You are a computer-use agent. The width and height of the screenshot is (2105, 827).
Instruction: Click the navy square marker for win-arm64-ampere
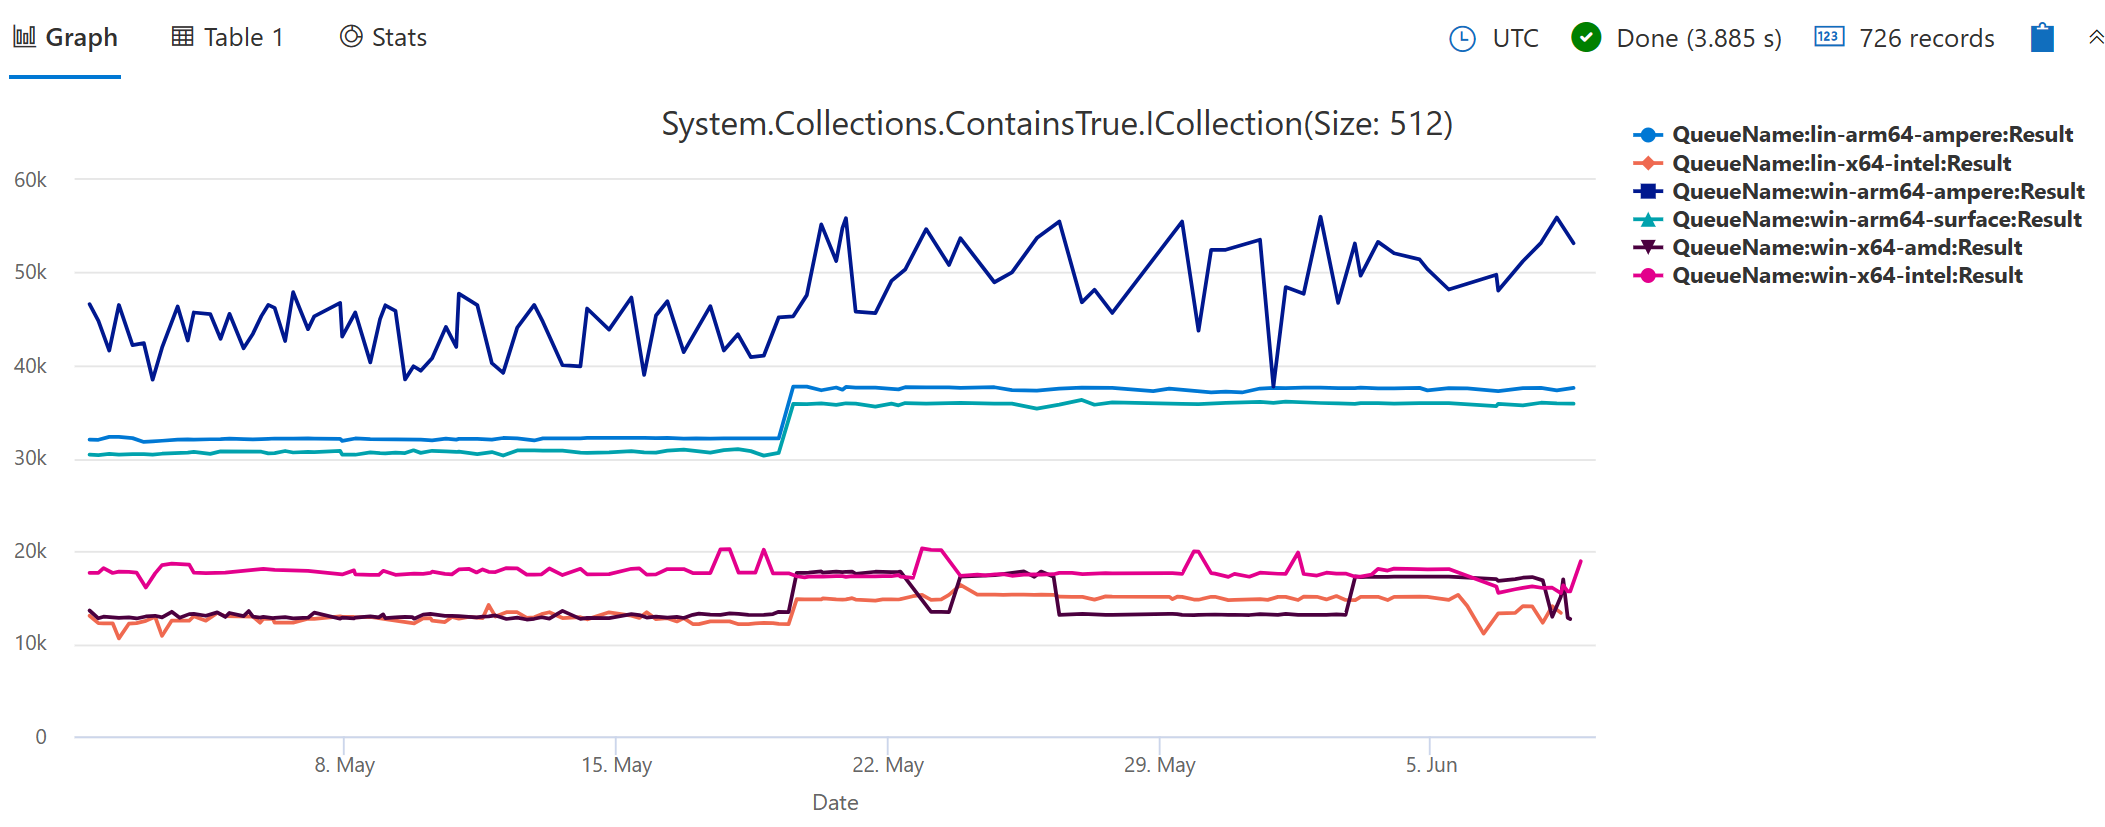(x=1648, y=191)
